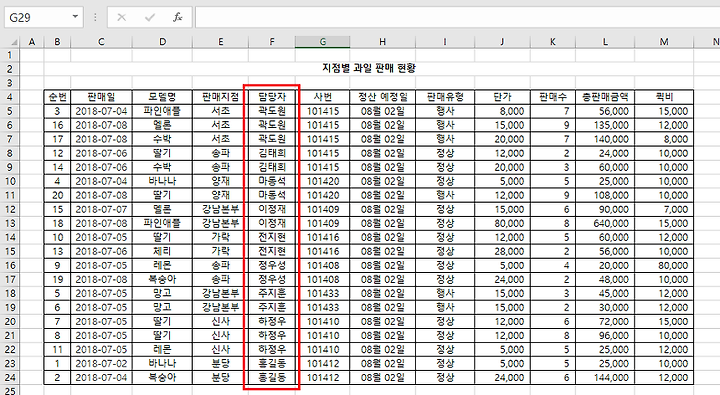Click the 판매일 header cell

101,97
